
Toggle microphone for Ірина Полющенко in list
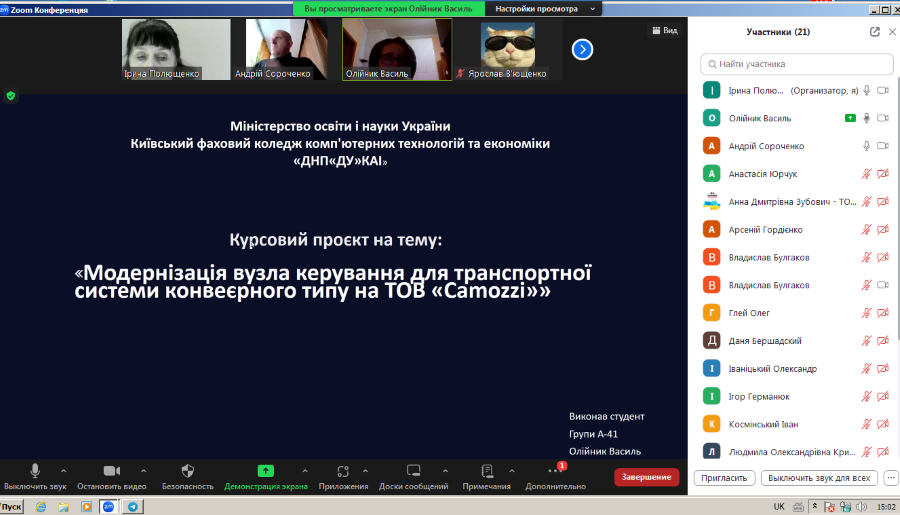pos(867,90)
